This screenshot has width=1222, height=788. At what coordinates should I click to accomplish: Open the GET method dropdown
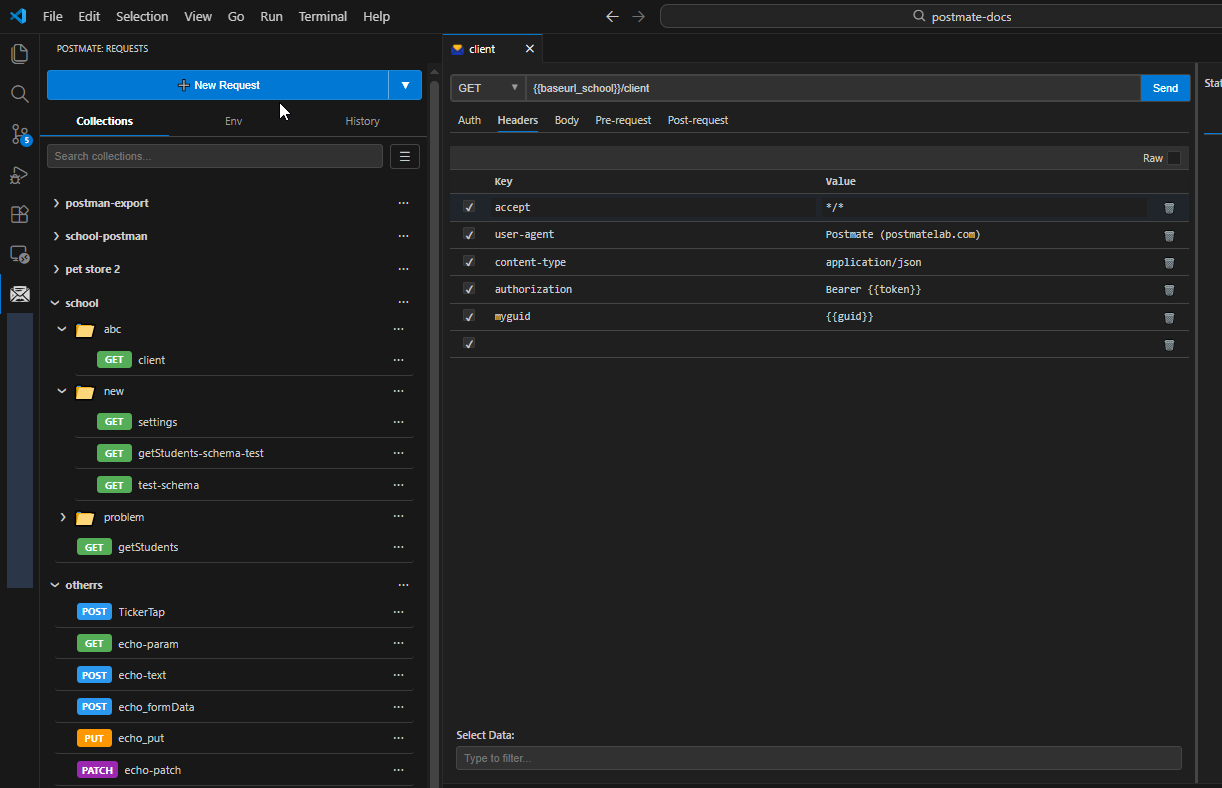coord(487,88)
